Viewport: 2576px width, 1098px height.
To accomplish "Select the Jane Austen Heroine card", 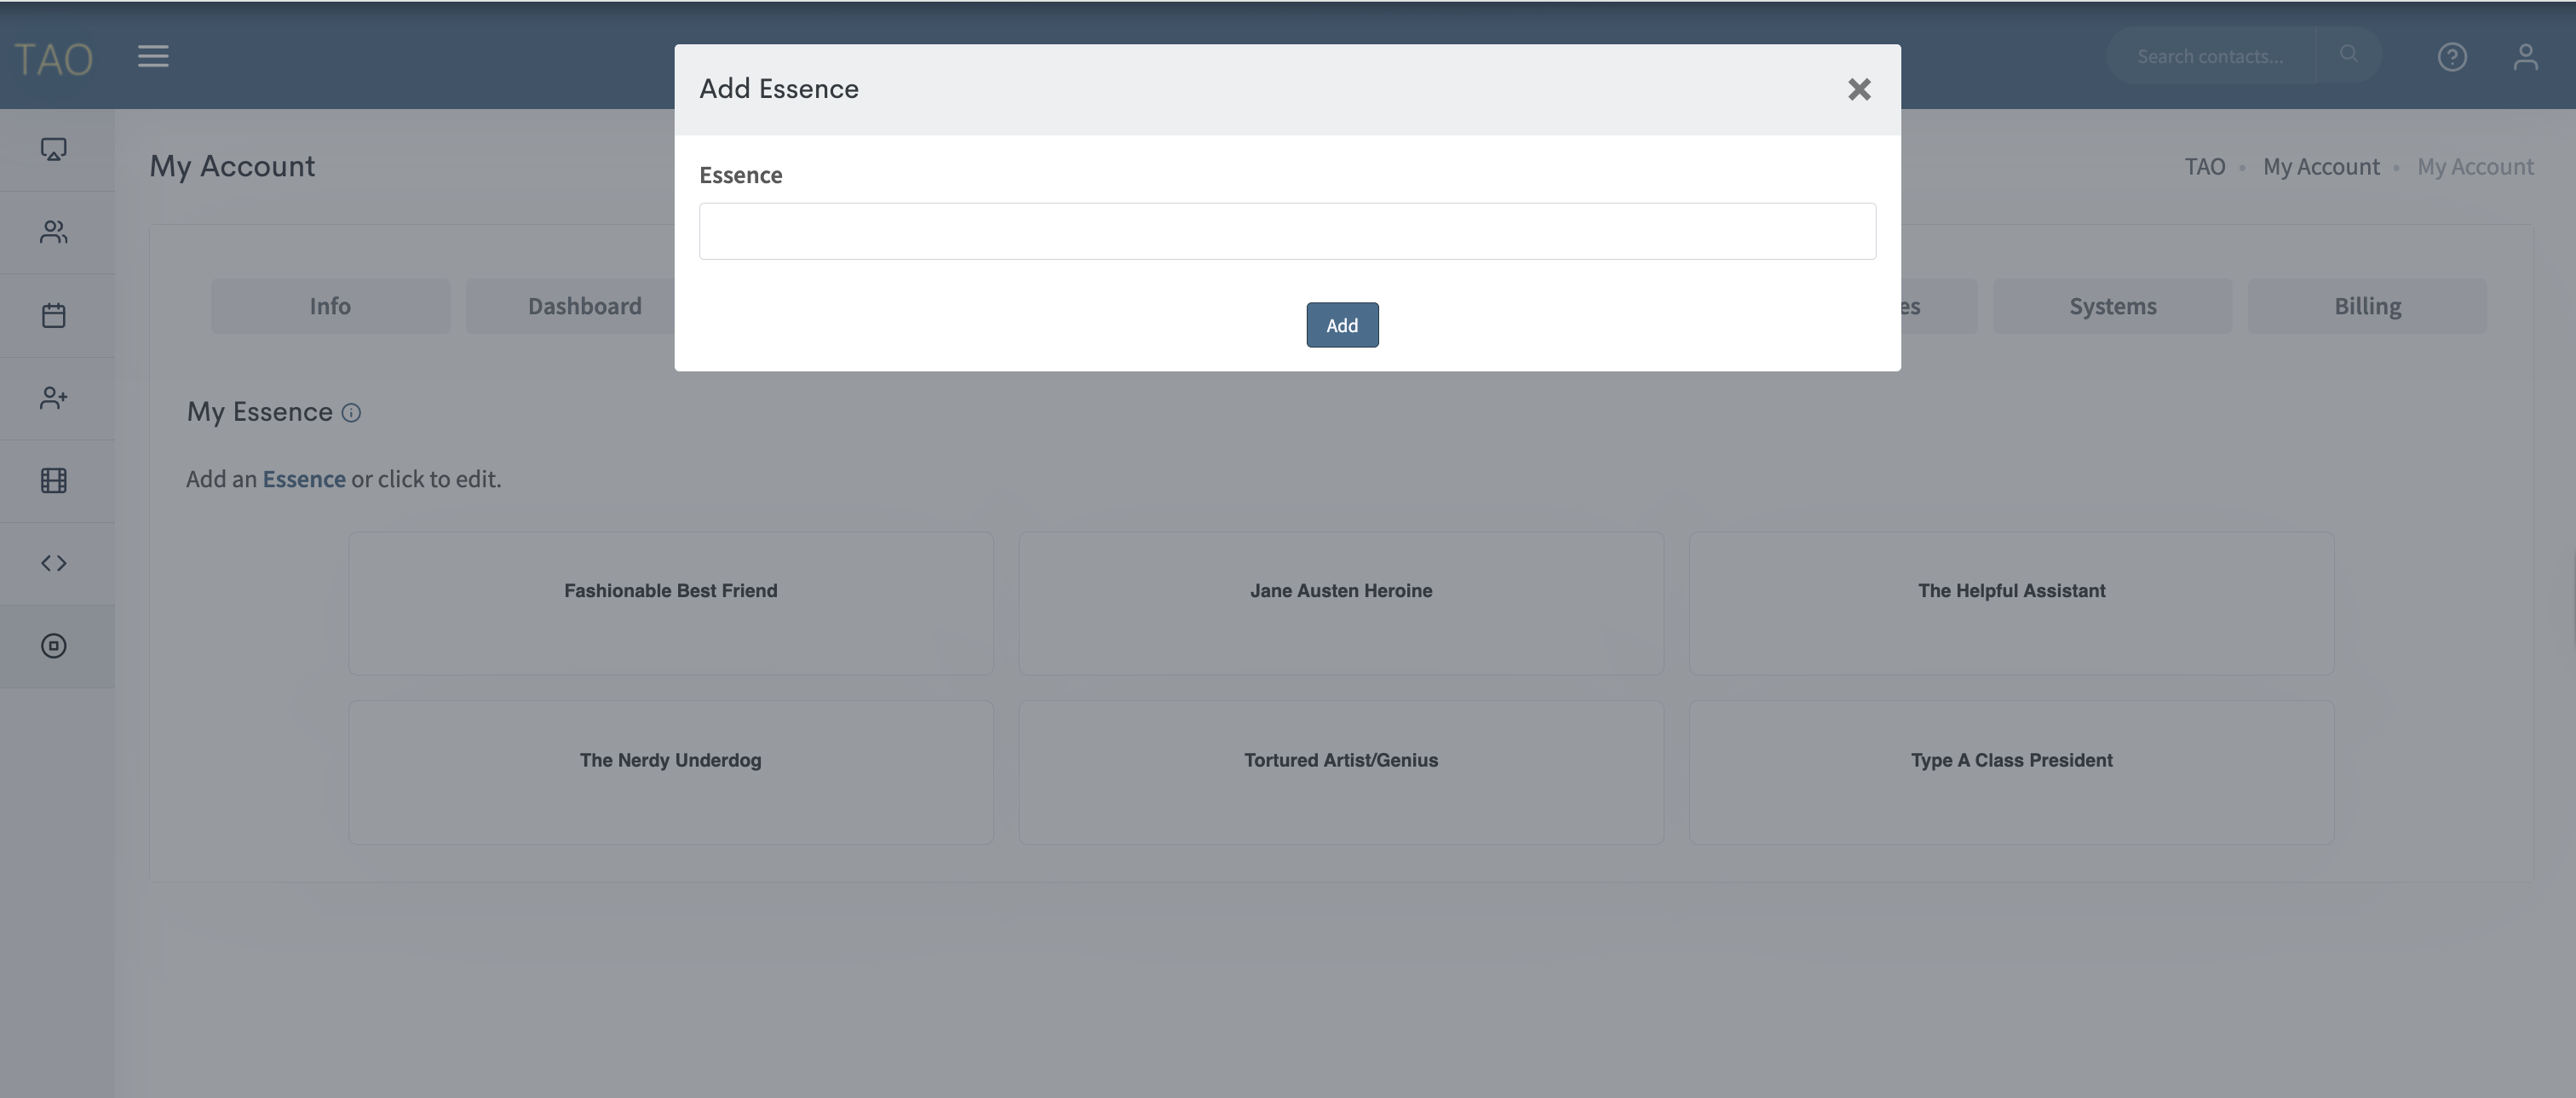I will (1340, 603).
